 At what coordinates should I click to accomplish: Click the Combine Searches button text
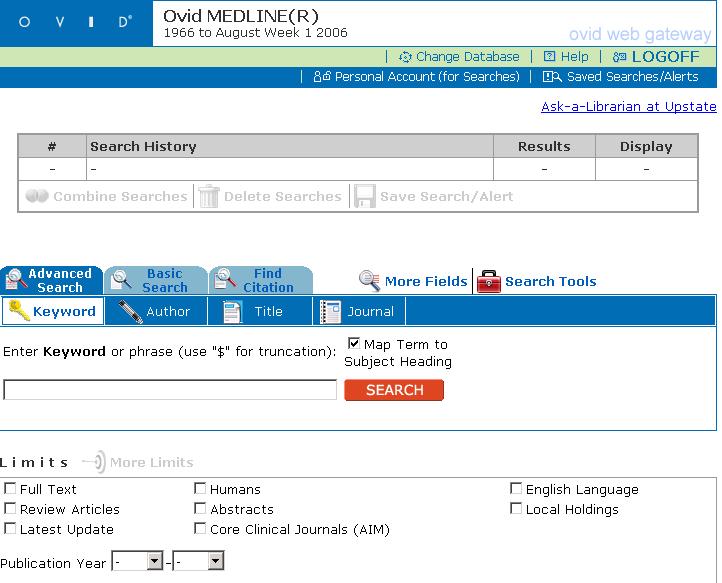pos(120,197)
